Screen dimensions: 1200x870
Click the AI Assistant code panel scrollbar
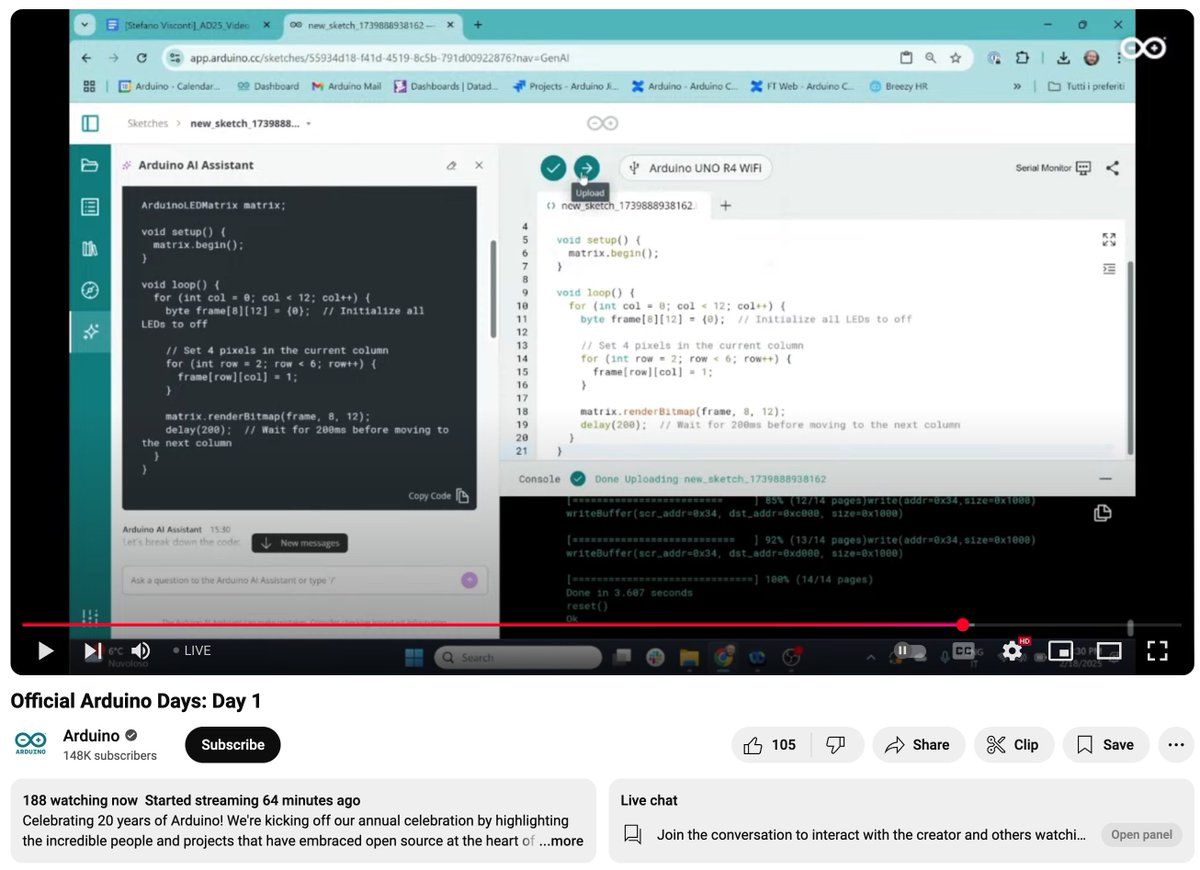493,290
